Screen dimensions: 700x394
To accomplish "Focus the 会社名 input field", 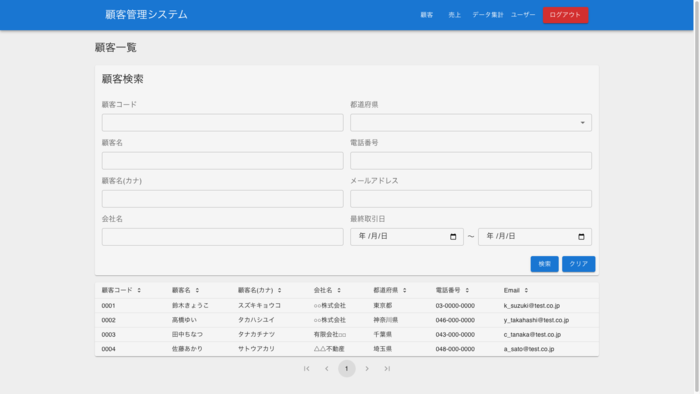I will tap(222, 237).
